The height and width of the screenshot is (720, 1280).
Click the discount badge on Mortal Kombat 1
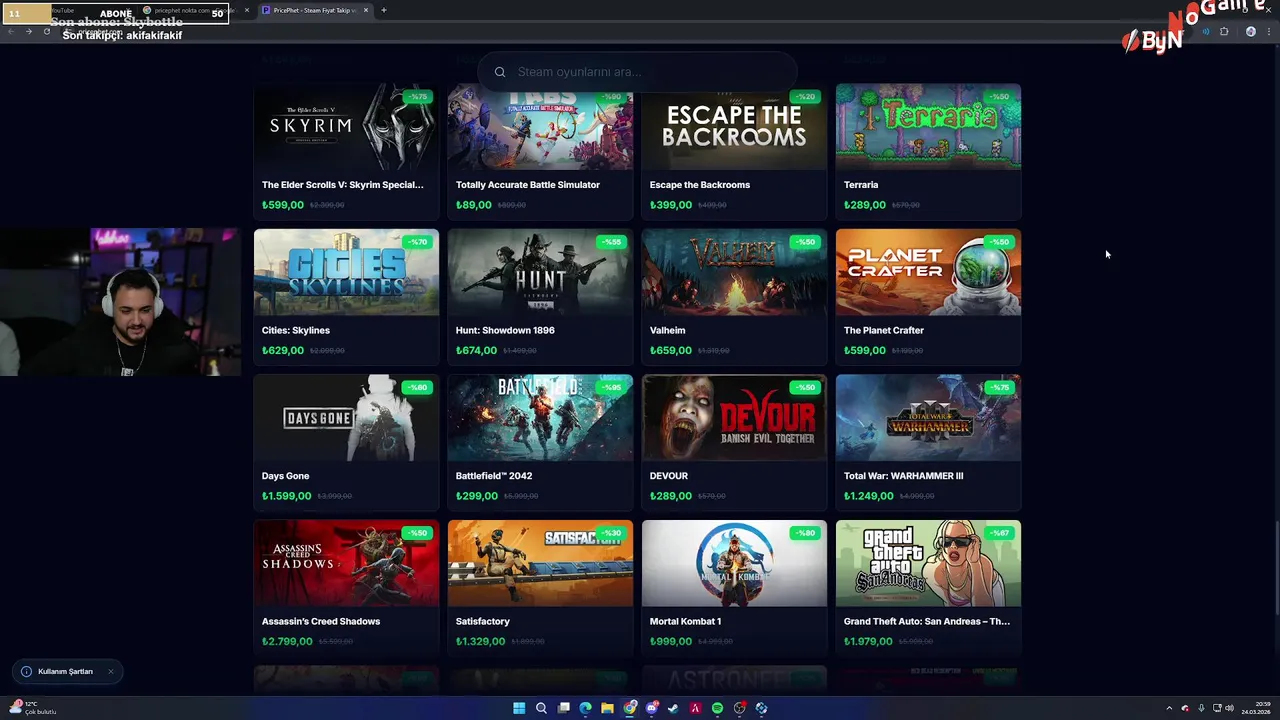coord(805,533)
